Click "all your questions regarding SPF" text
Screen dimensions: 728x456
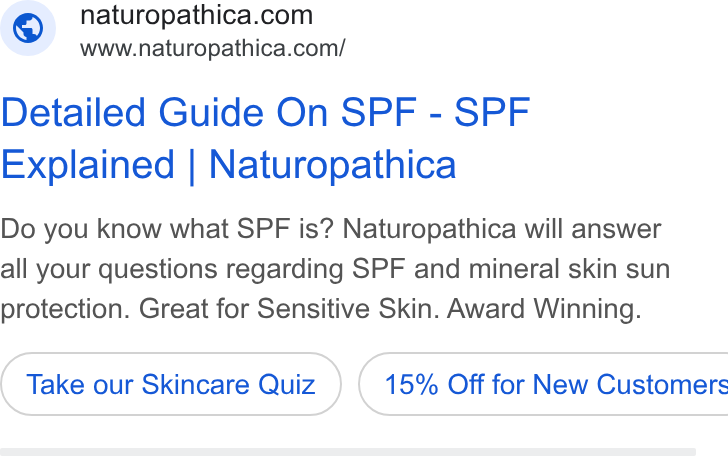point(203,269)
